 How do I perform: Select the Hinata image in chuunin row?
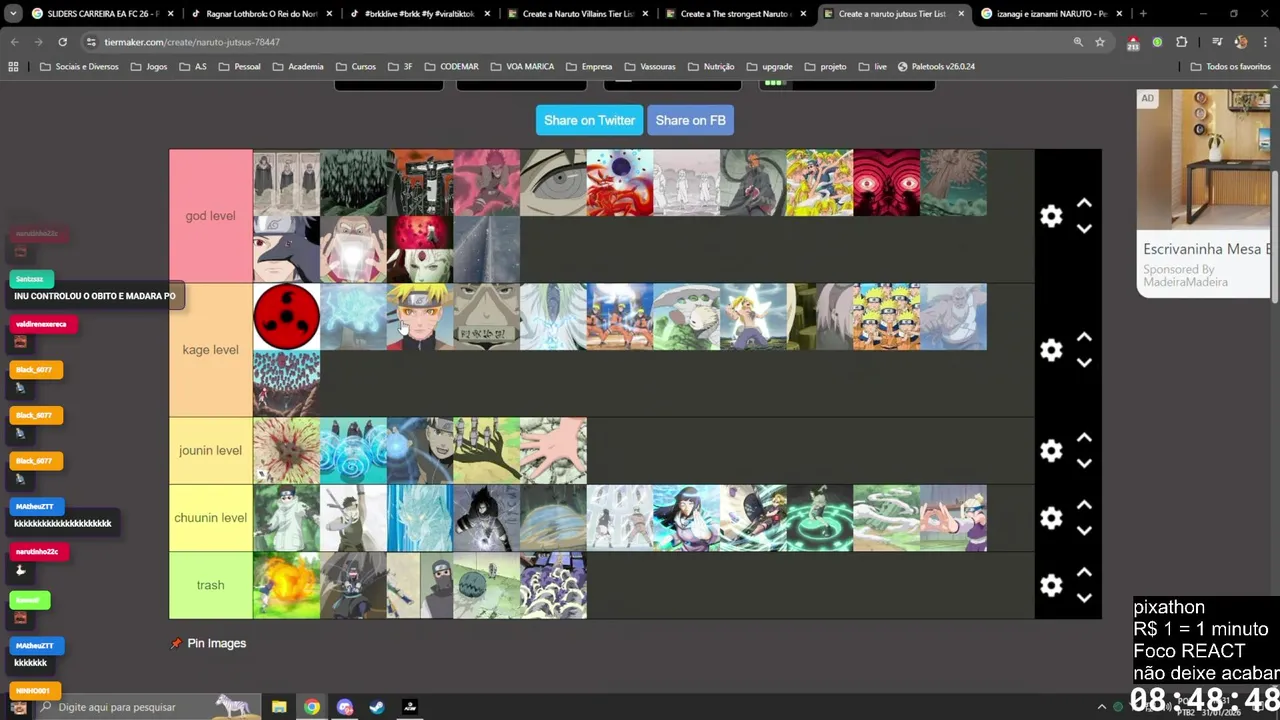pos(686,518)
